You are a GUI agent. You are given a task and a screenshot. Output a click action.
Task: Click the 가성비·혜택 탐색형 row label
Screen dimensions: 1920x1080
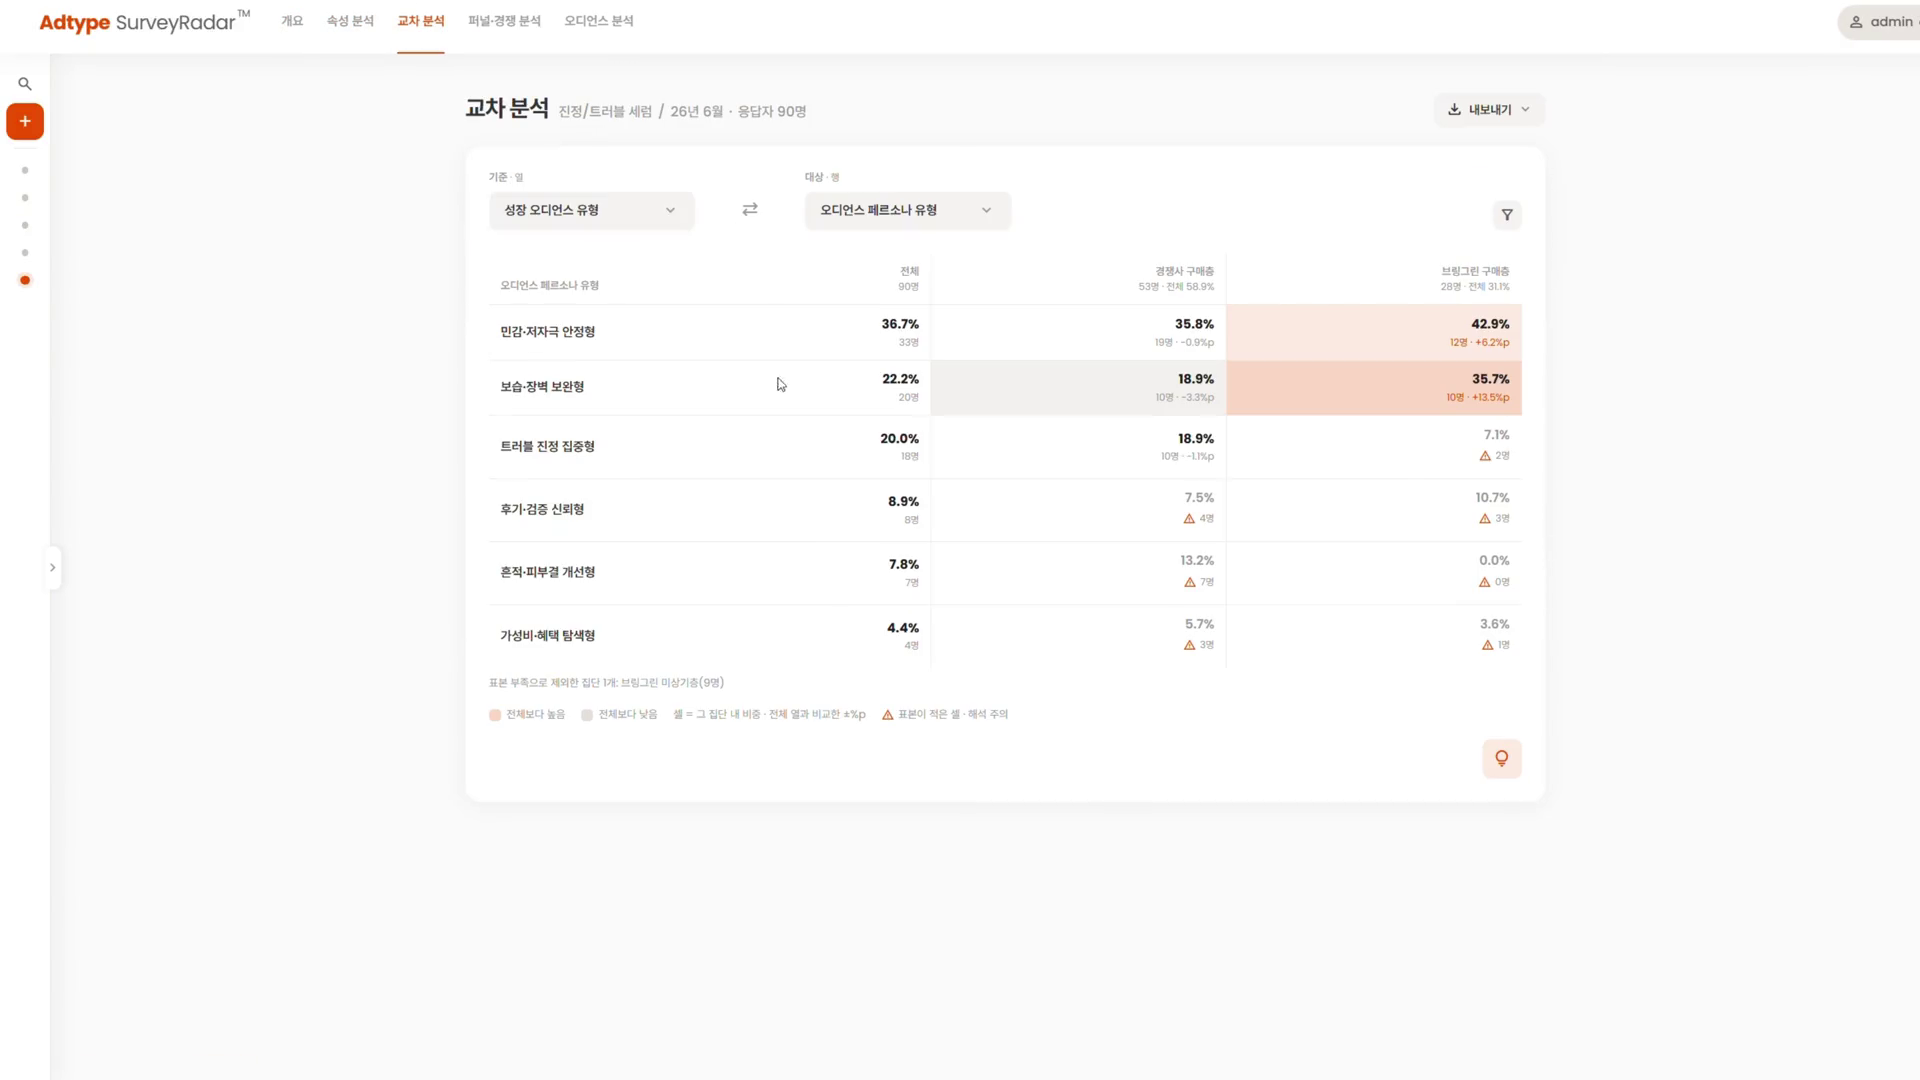click(548, 636)
